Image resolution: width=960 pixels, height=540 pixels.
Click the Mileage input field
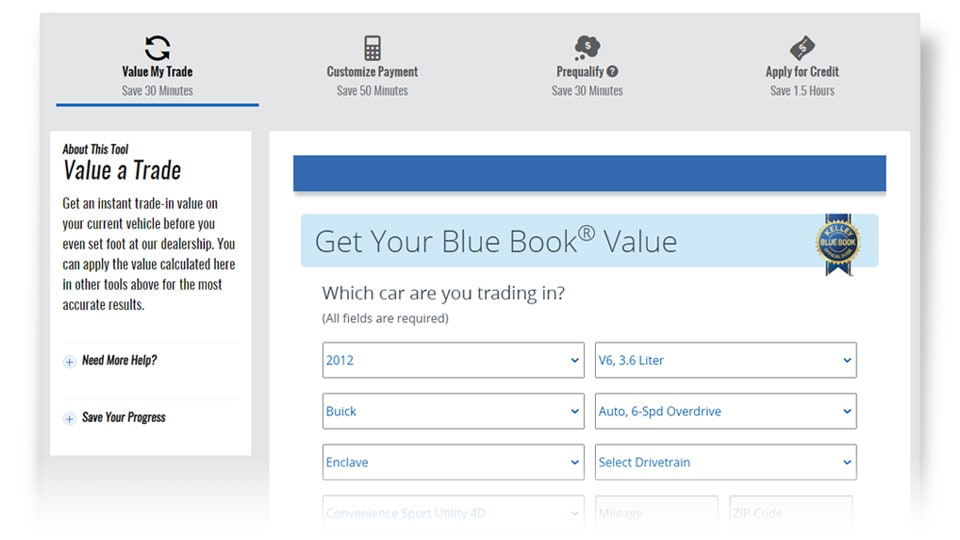click(657, 513)
